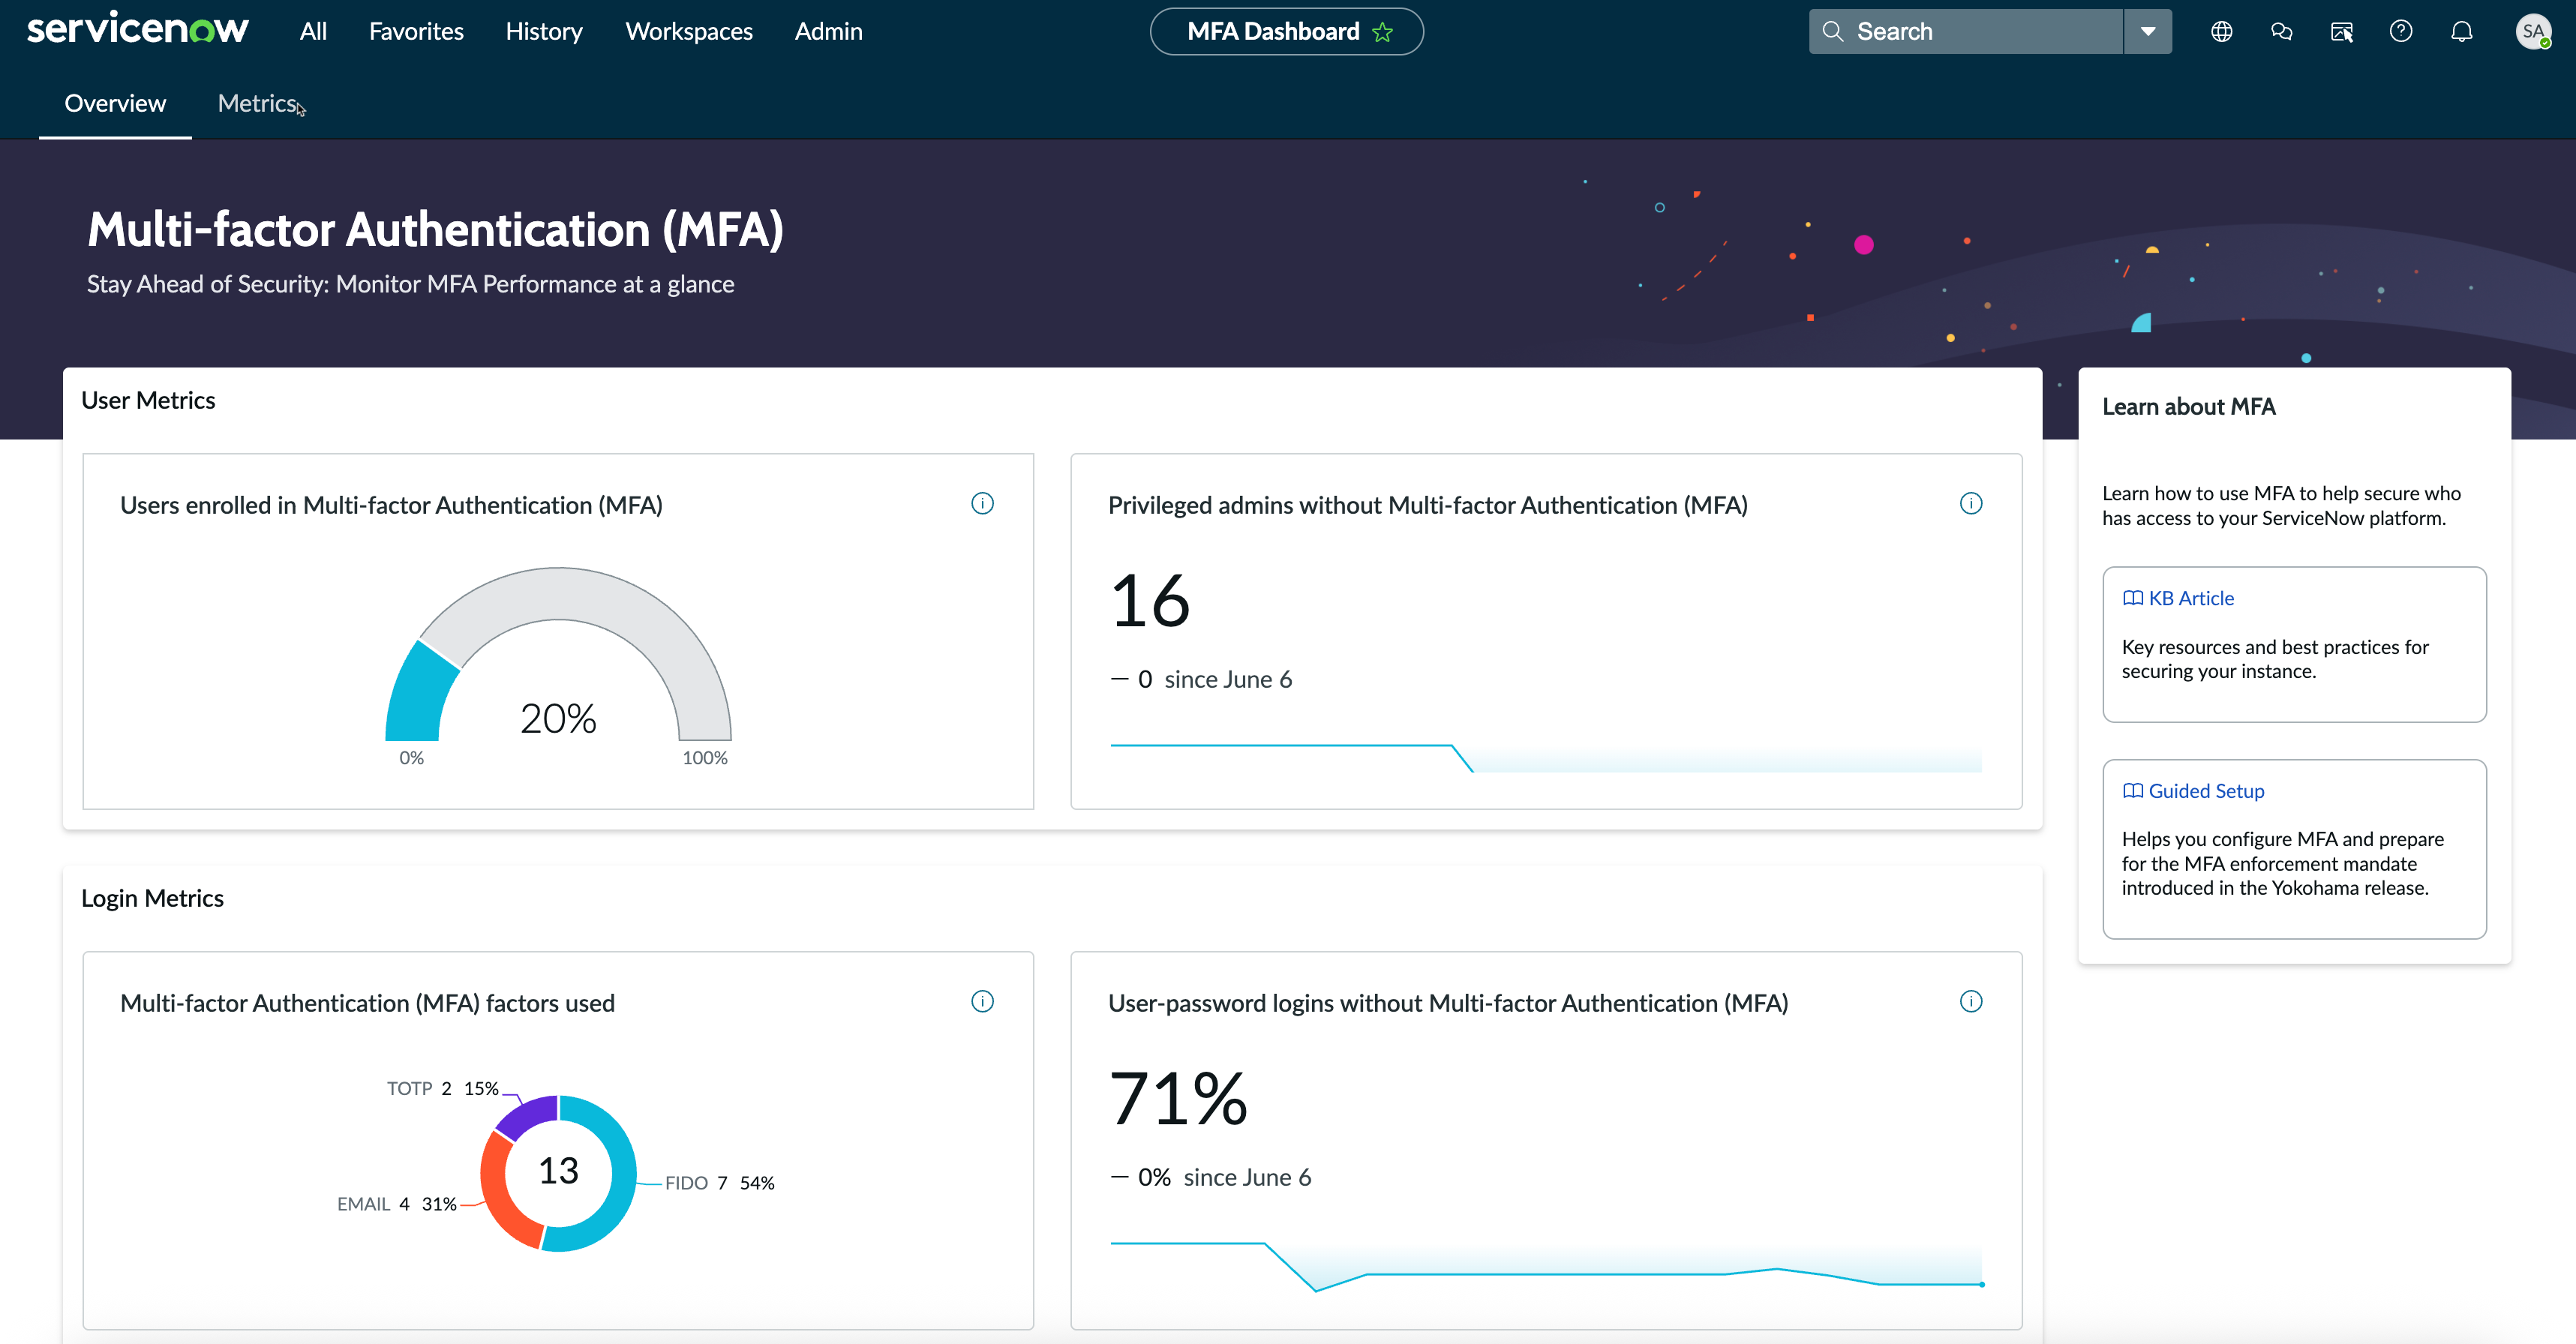Screen dimensions: 2576x1344
Task: Open the SA user avatar menu
Action: pyautogui.click(x=2533, y=31)
